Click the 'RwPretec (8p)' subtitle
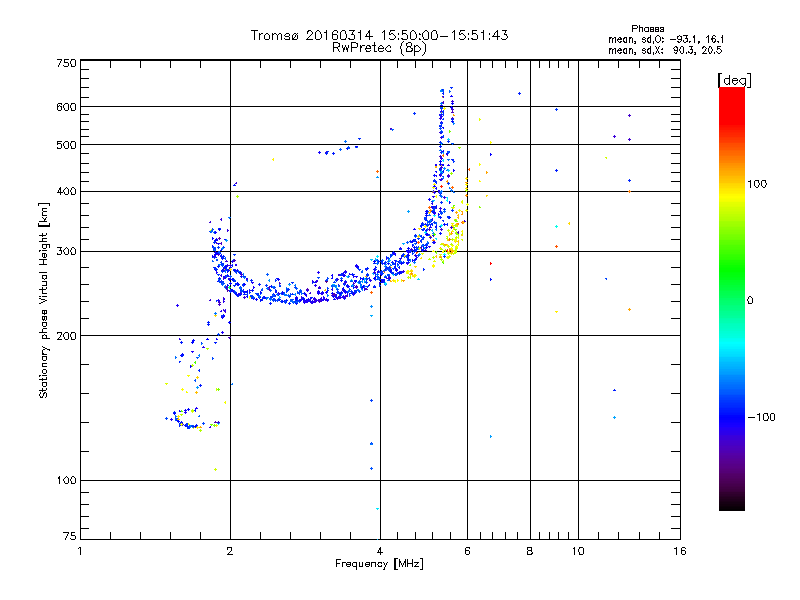The image size is (800, 600). click(379, 48)
